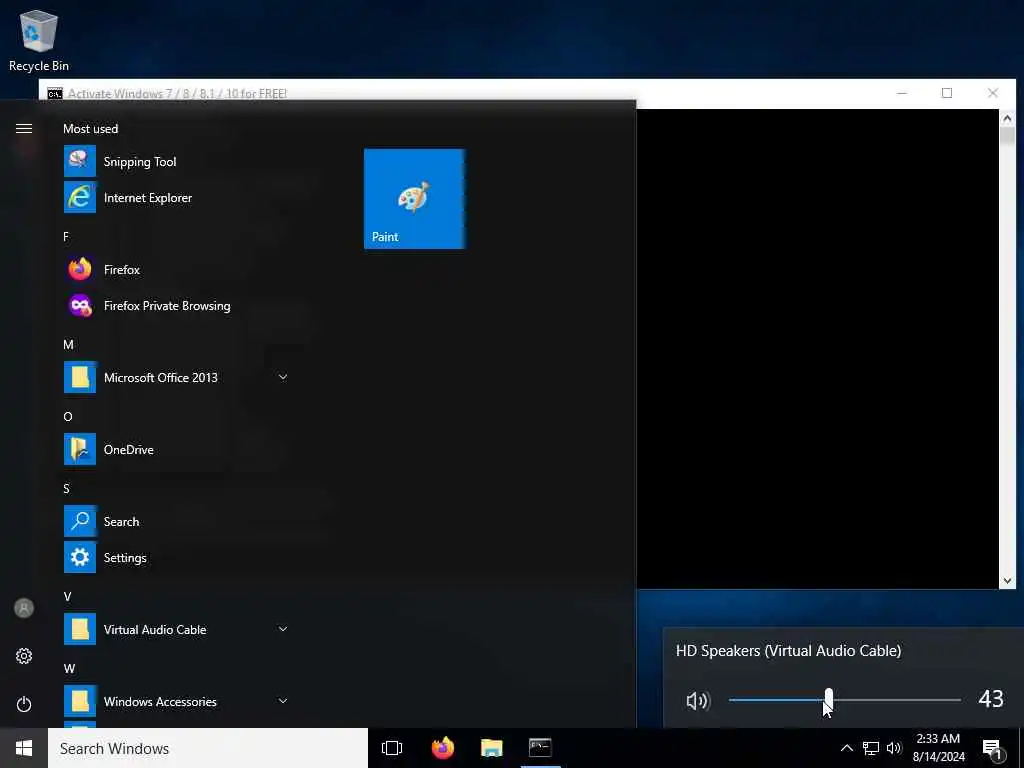The width and height of the screenshot is (1024, 768).
Task: Click the letter V group header
Action: coord(67,596)
